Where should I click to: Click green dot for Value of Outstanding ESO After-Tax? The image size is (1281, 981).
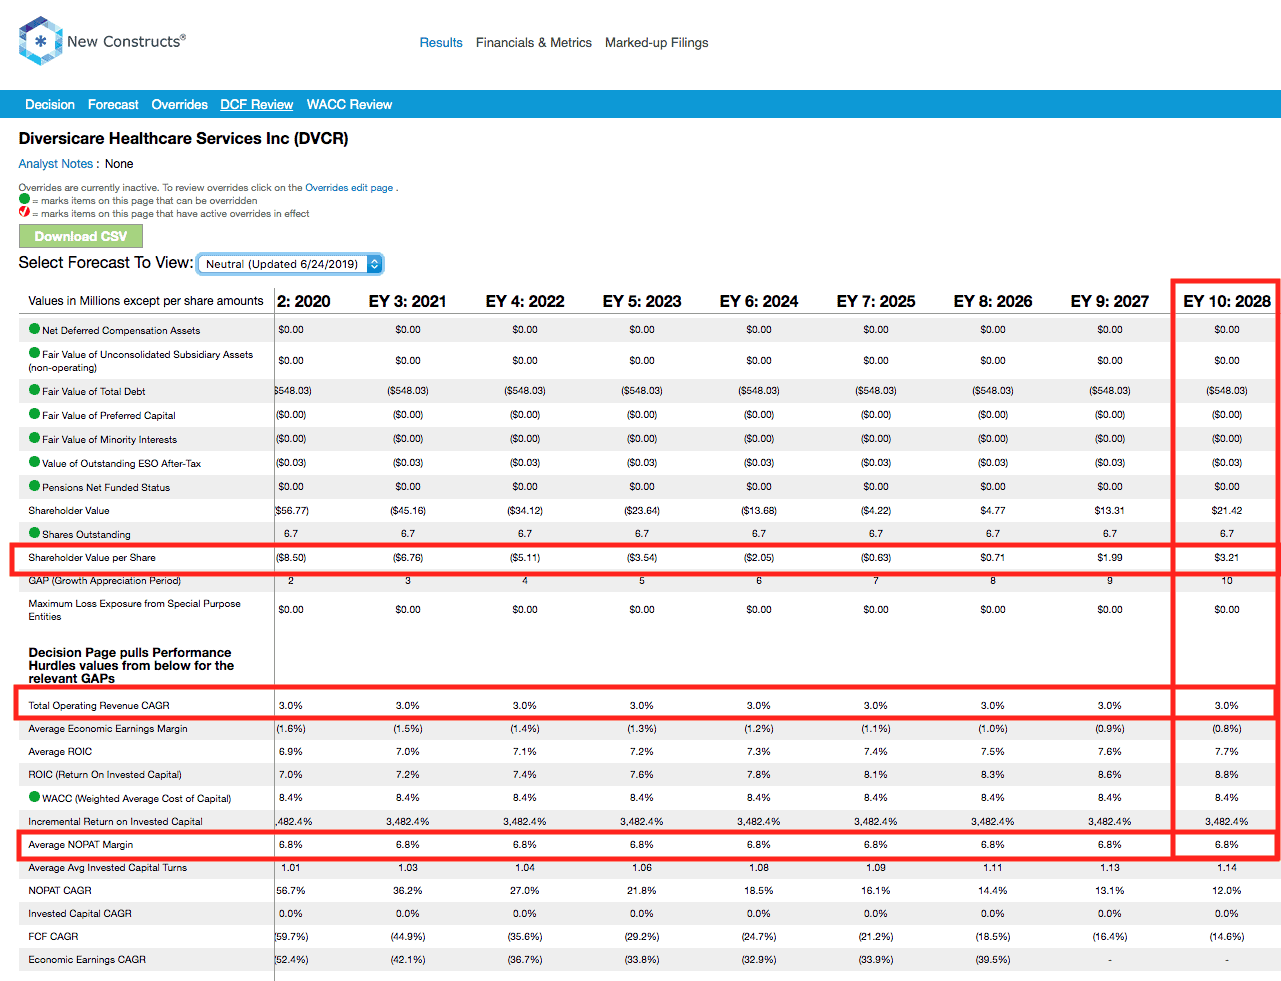pos(34,462)
